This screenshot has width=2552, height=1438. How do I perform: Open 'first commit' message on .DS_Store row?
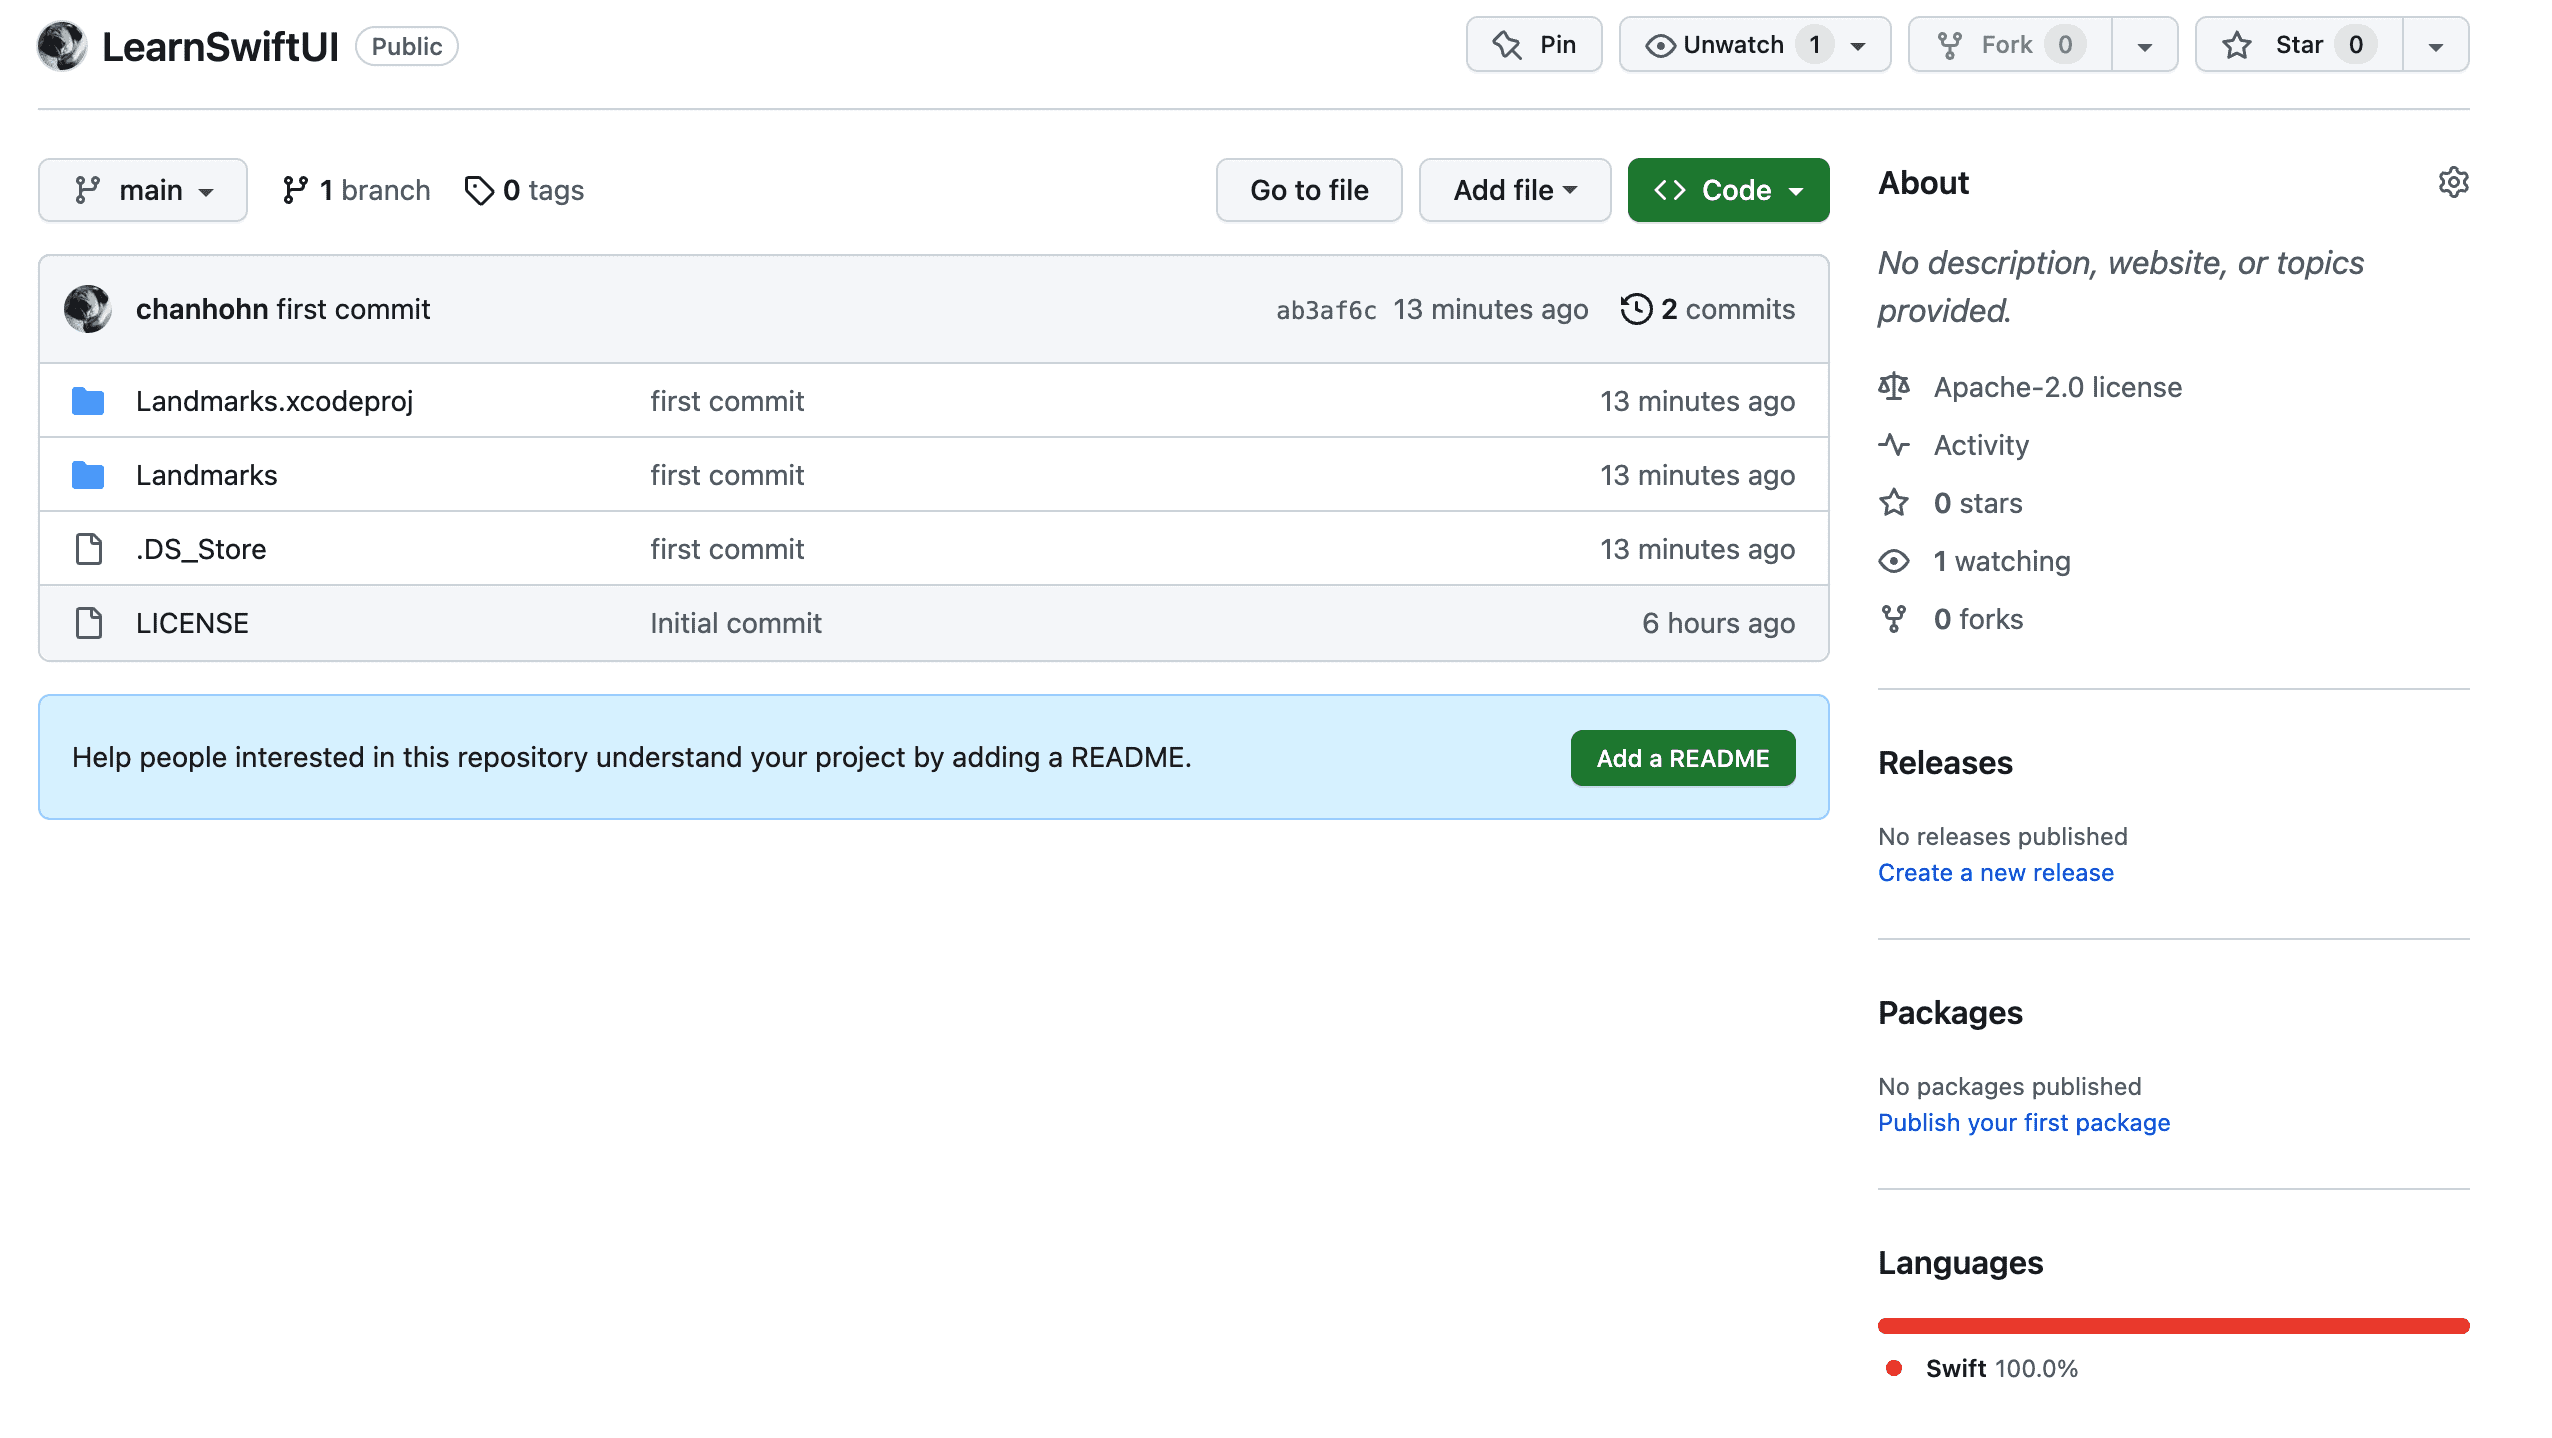(x=727, y=549)
